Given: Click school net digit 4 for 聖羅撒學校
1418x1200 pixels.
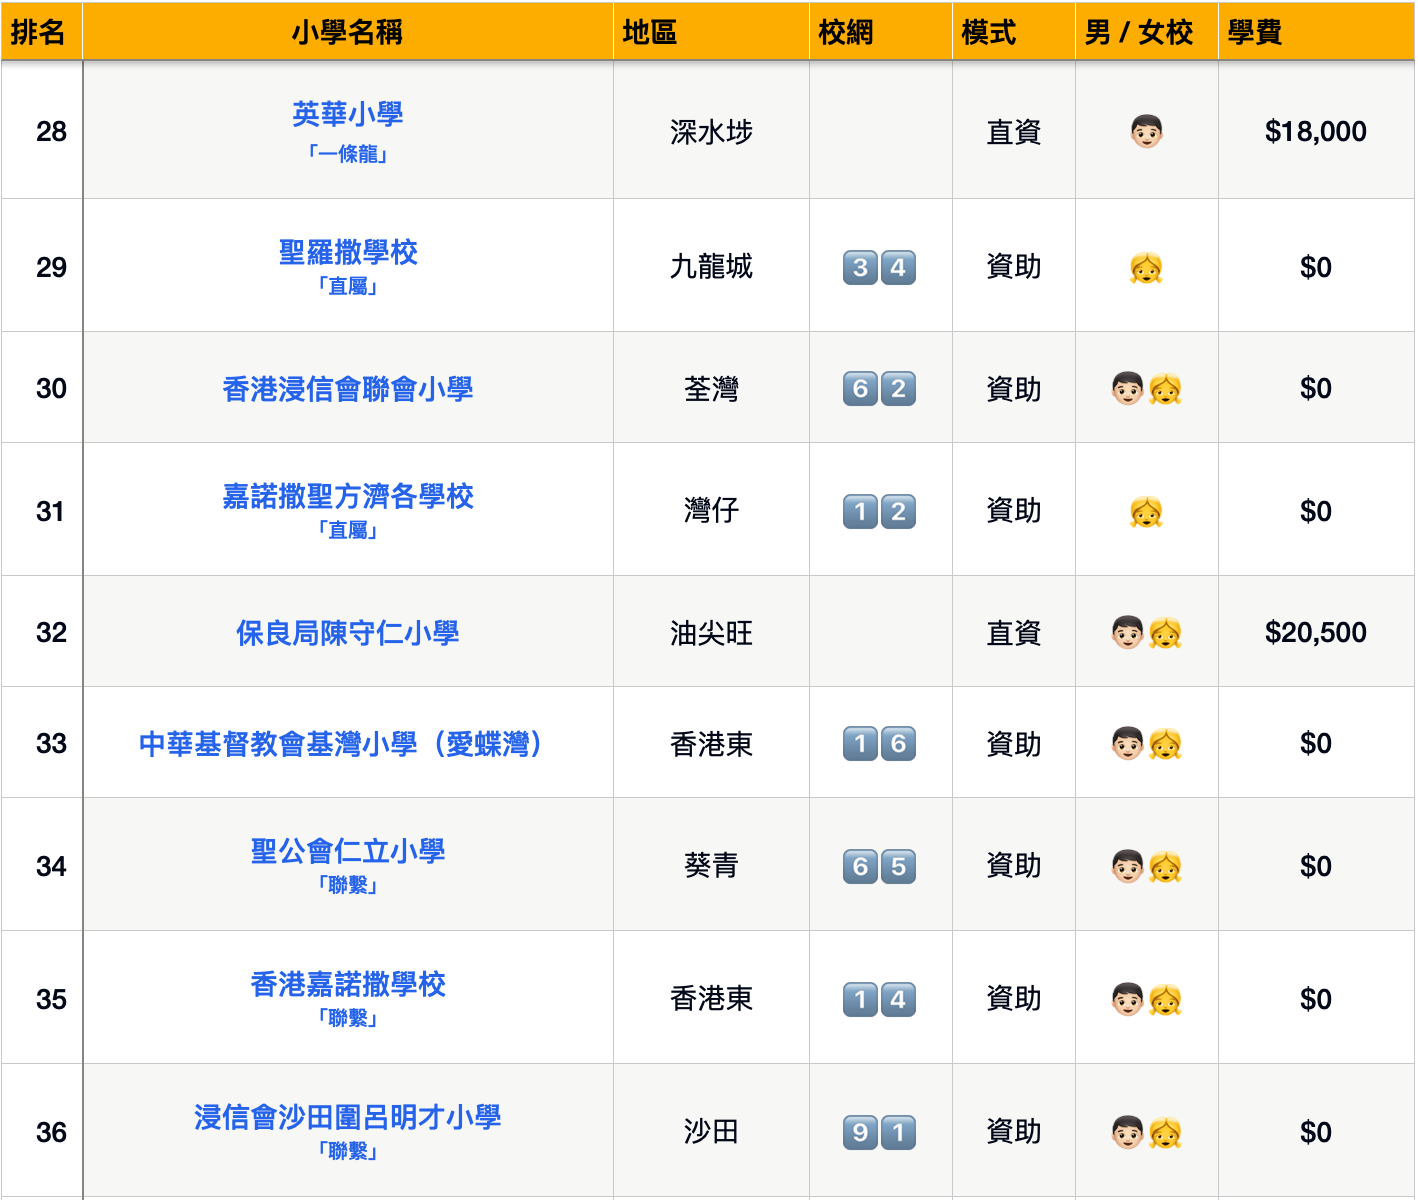Looking at the screenshot, I should (898, 268).
